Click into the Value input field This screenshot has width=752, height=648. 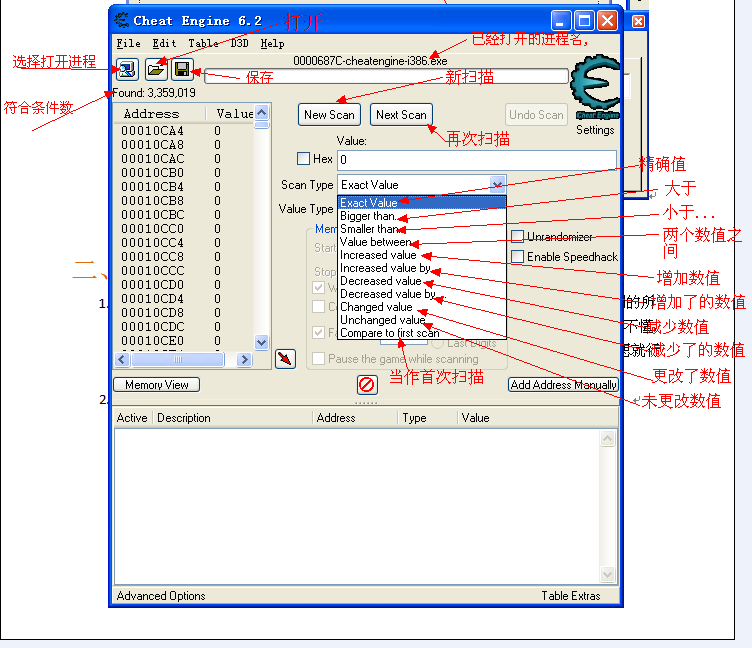click(x=477, y=160)
